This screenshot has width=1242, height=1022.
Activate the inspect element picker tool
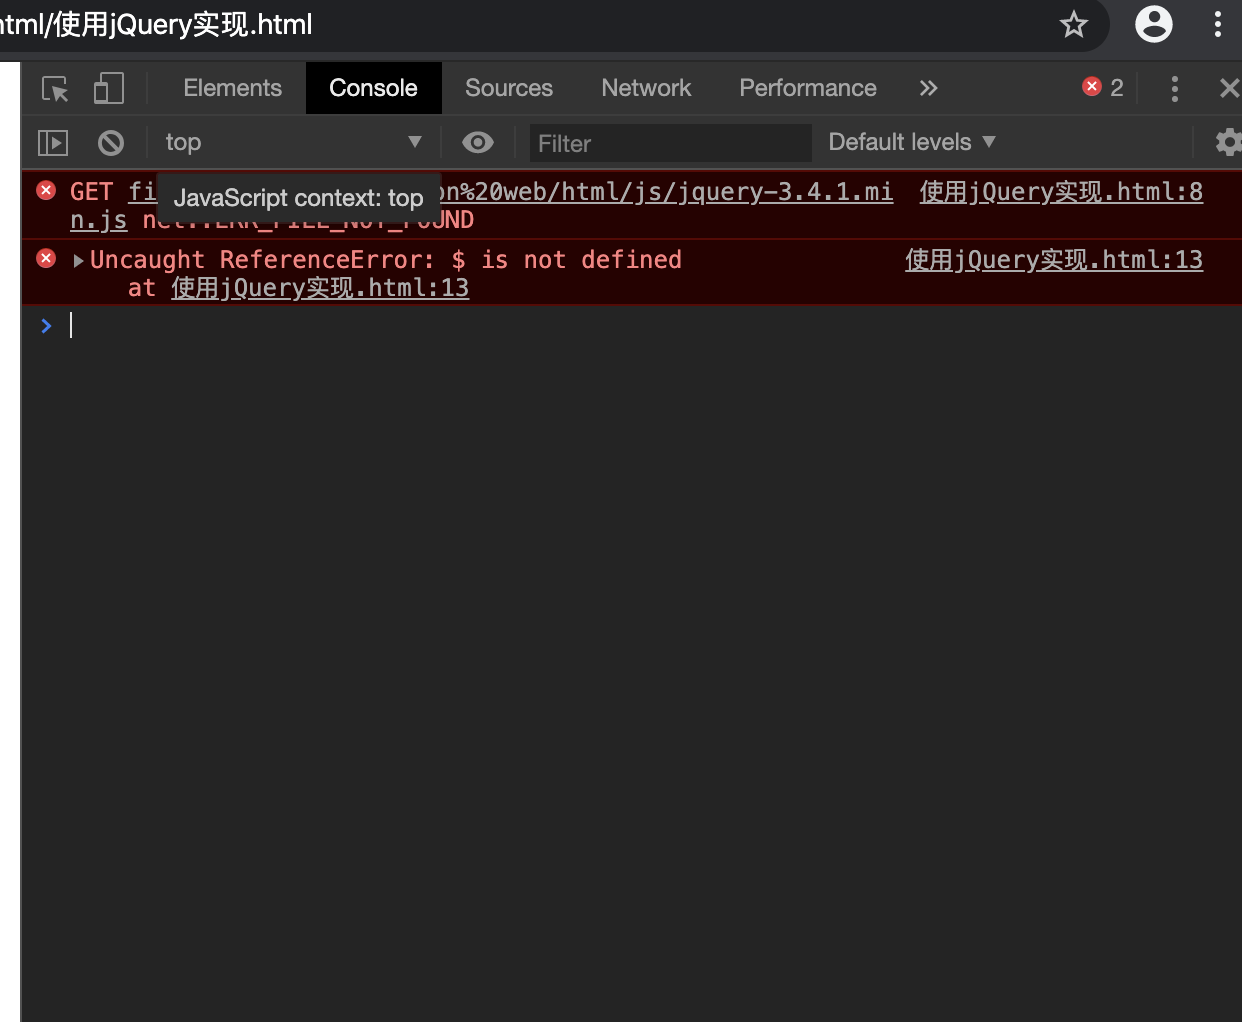pyautogui.click(x=55, y=89)
